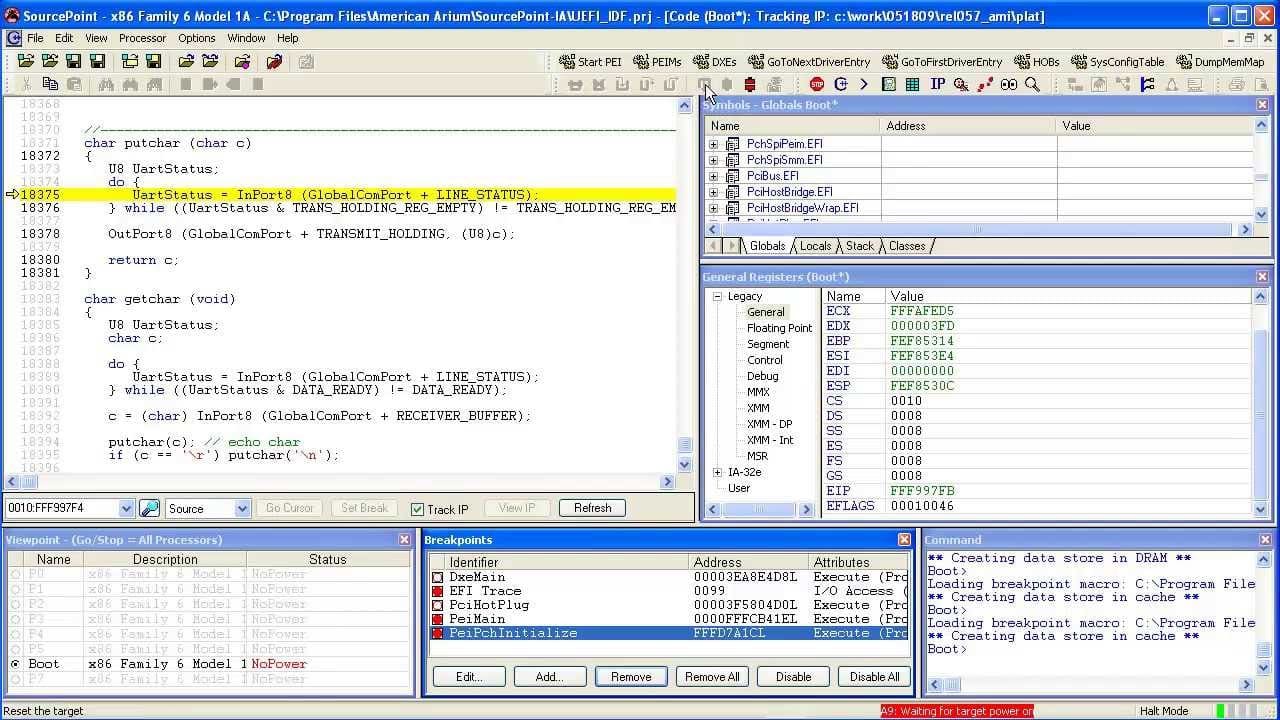Click the red Stop icon in toolbar
This screenshot has height=720, width=1280.
[817, 85]
